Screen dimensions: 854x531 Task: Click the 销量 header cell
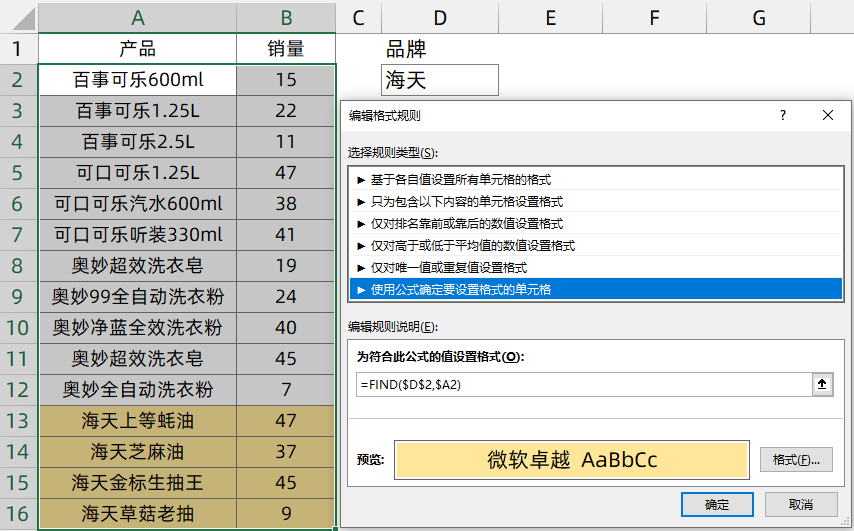(286, 49)
